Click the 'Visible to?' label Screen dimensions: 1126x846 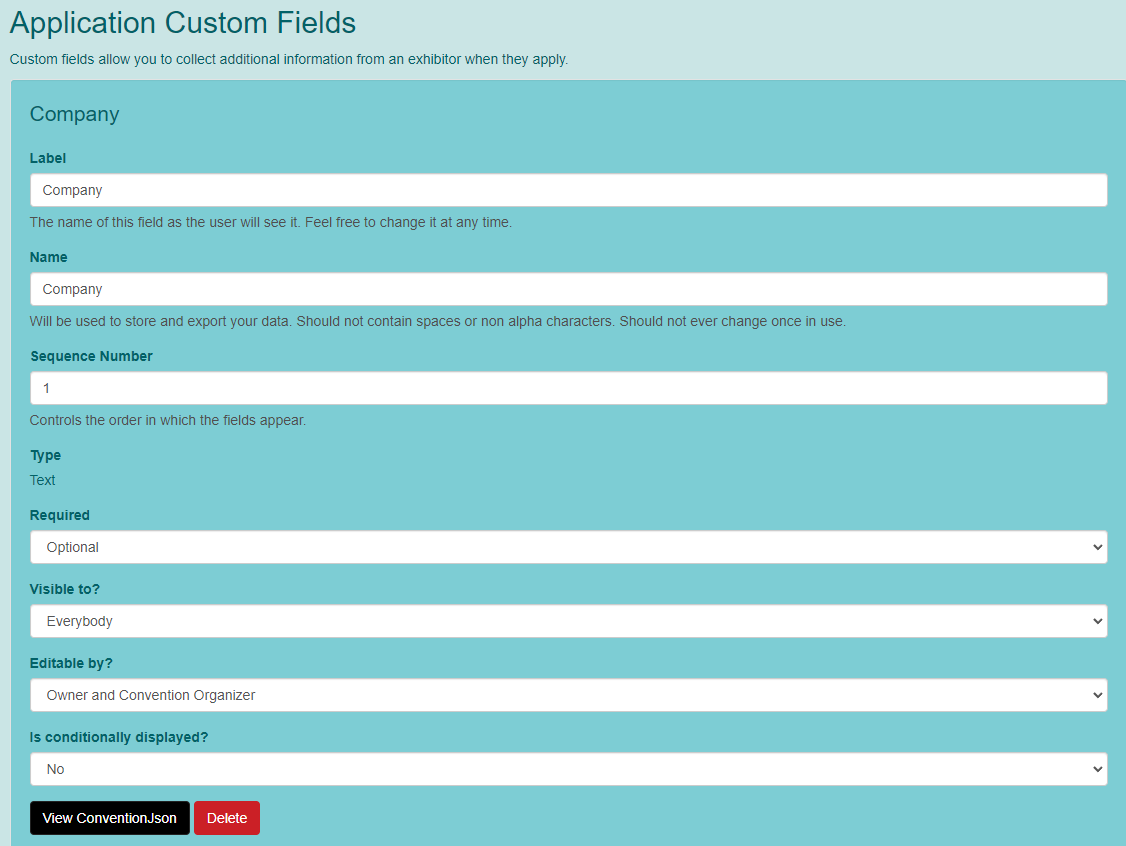(65, 590)
